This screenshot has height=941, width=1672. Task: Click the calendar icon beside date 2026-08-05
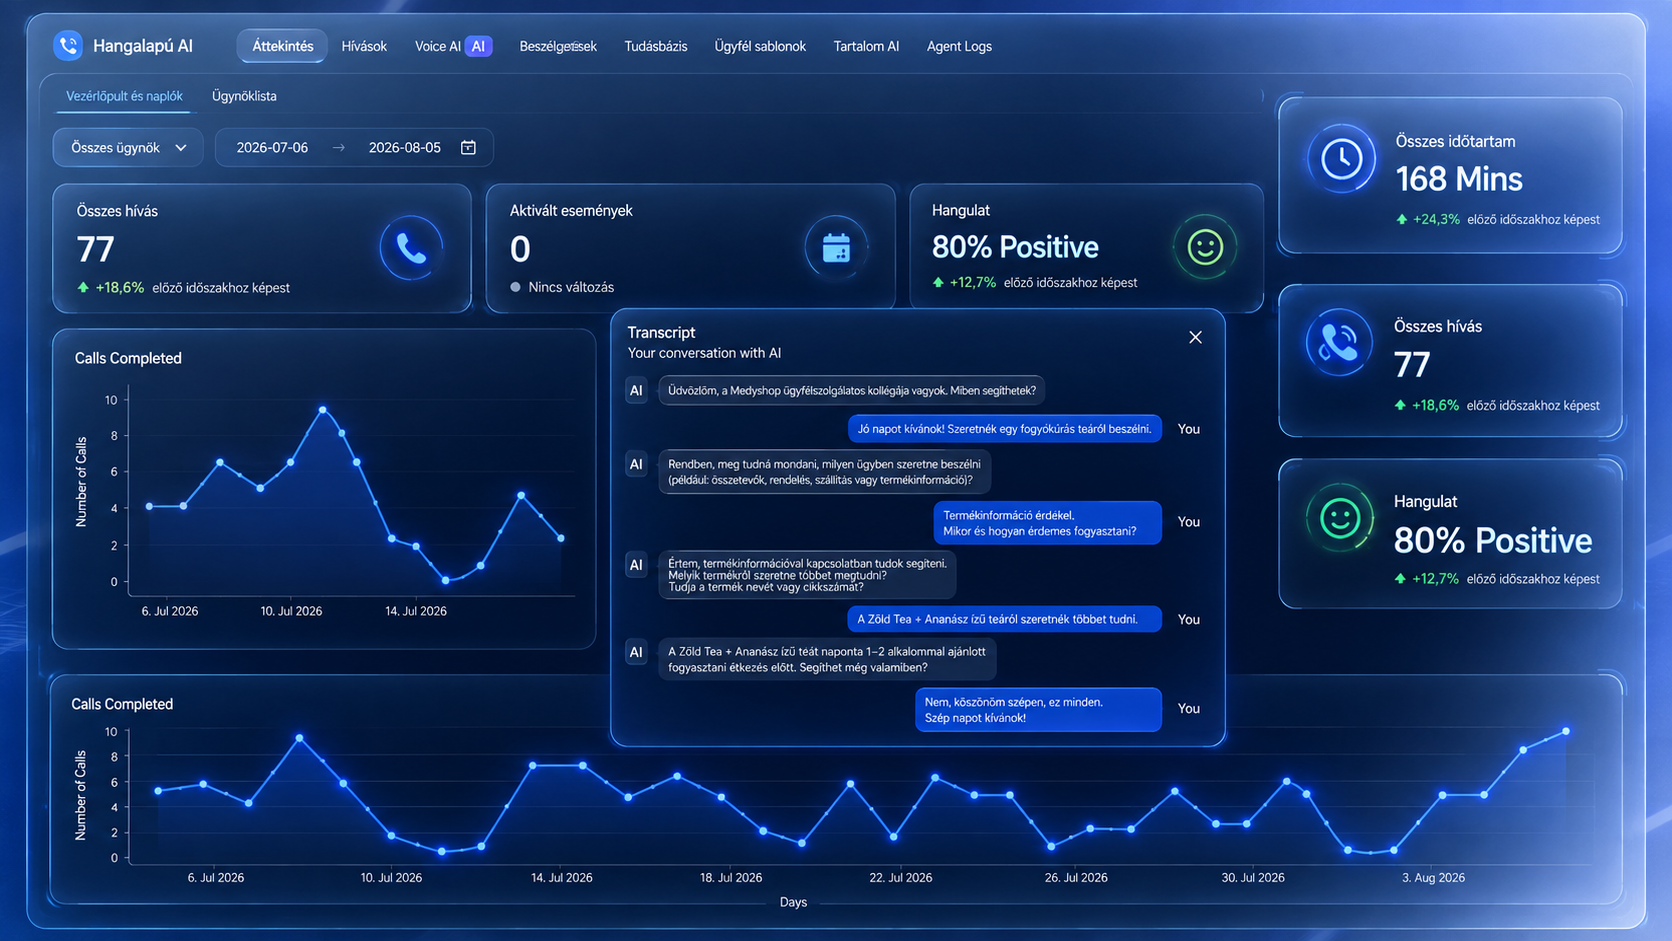[x=468, y=147]
